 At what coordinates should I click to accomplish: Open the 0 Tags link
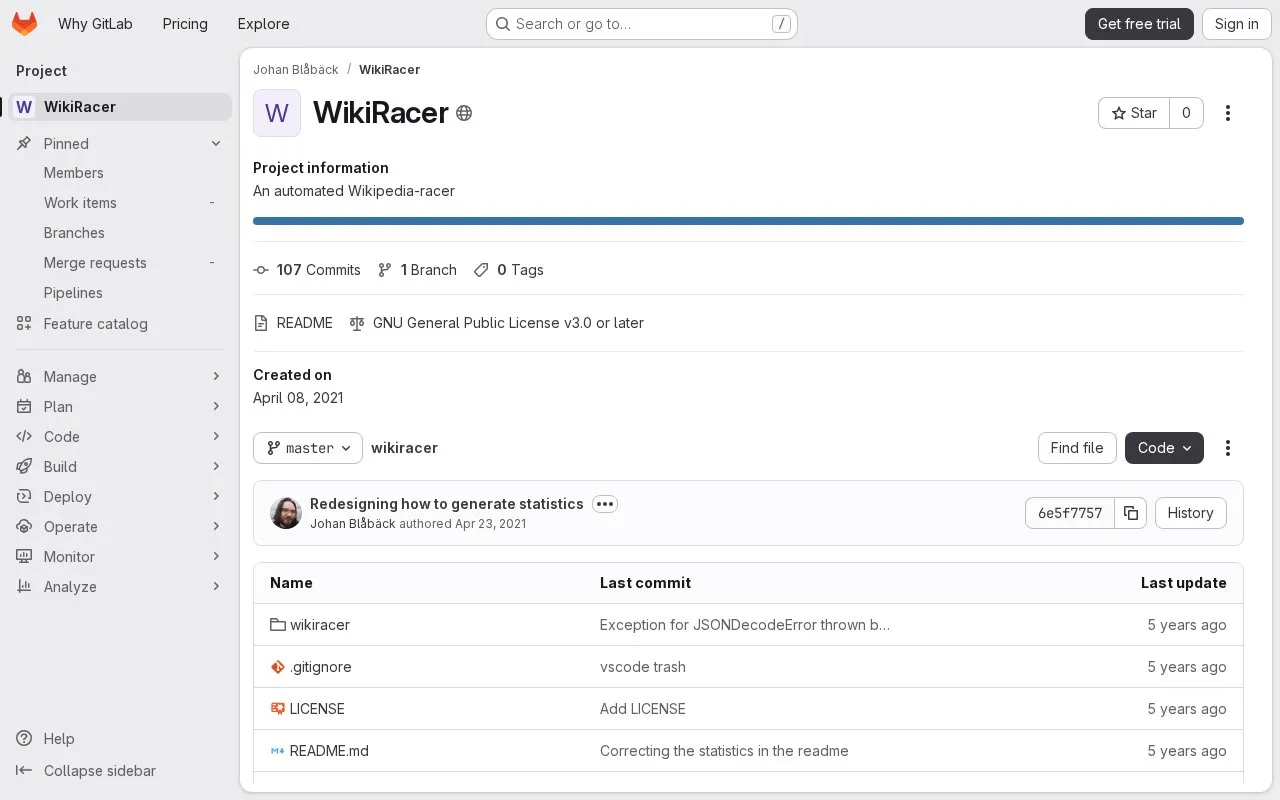pyautogui.click(x=508, y=270)
